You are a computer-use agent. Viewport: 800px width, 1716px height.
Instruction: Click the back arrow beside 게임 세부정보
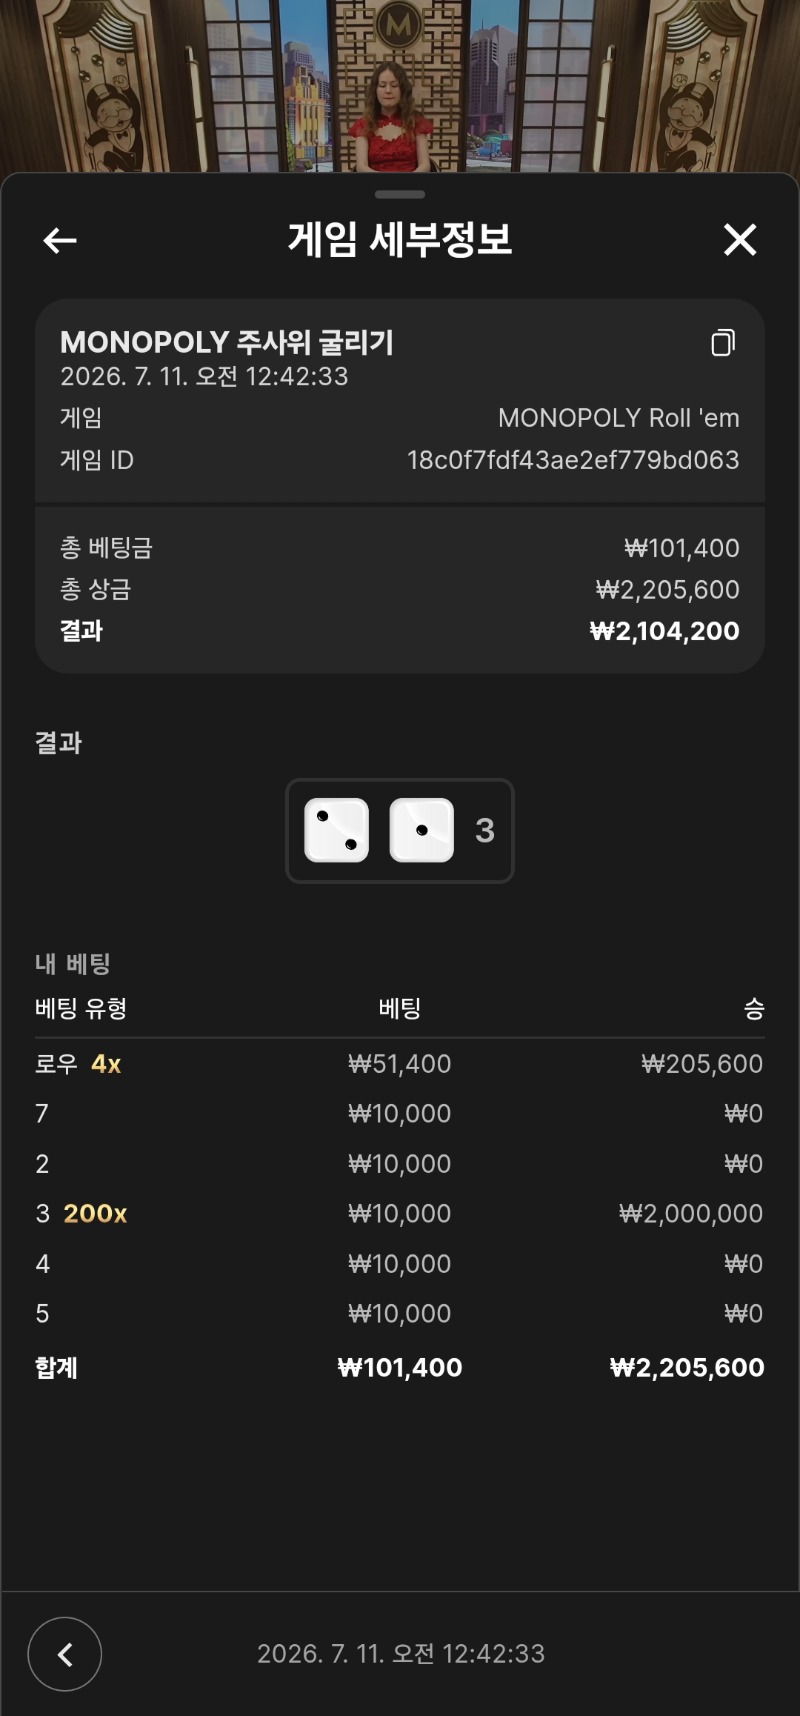[60, 240]
